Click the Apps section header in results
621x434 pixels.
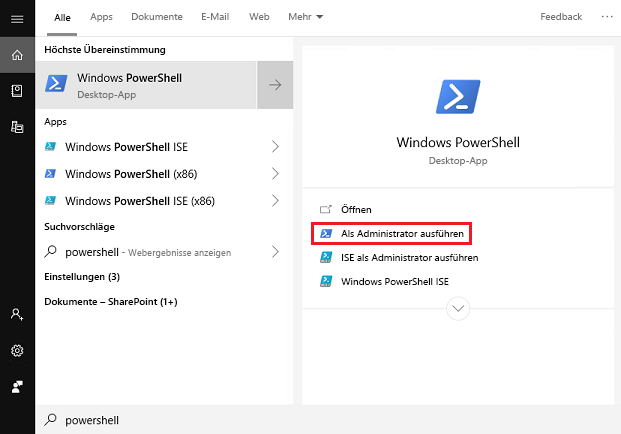pyautogui.click(x=55, y=122)
